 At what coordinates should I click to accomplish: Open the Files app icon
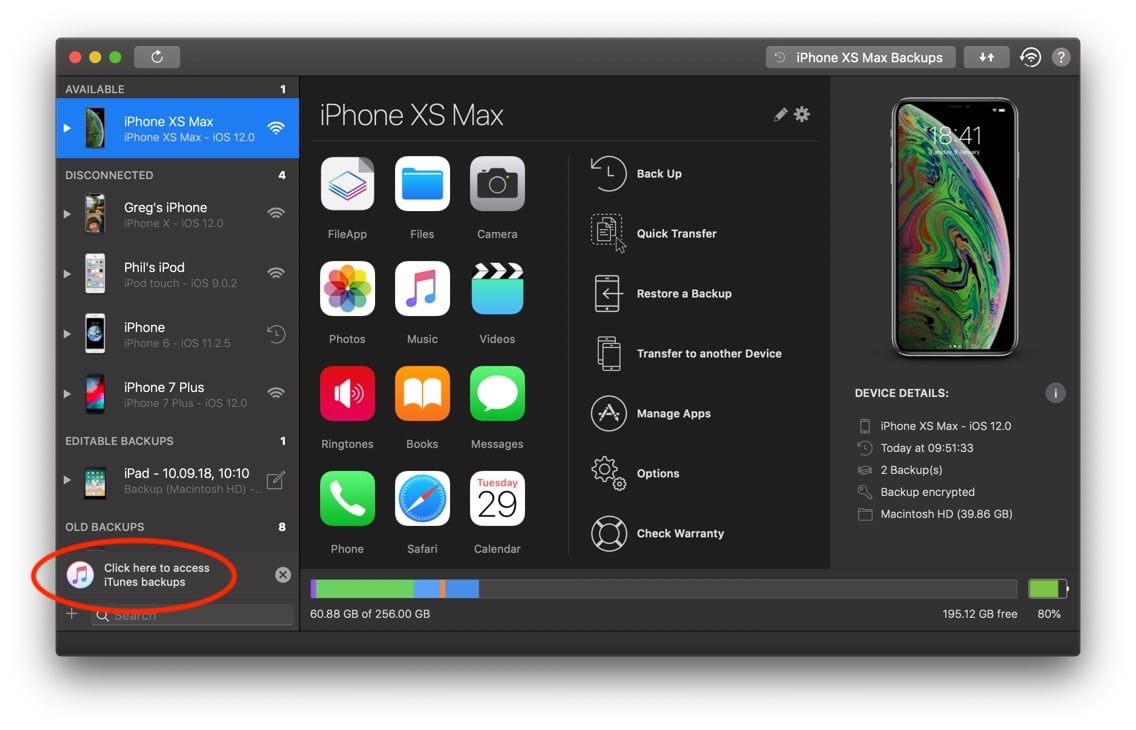pos(422,184)
